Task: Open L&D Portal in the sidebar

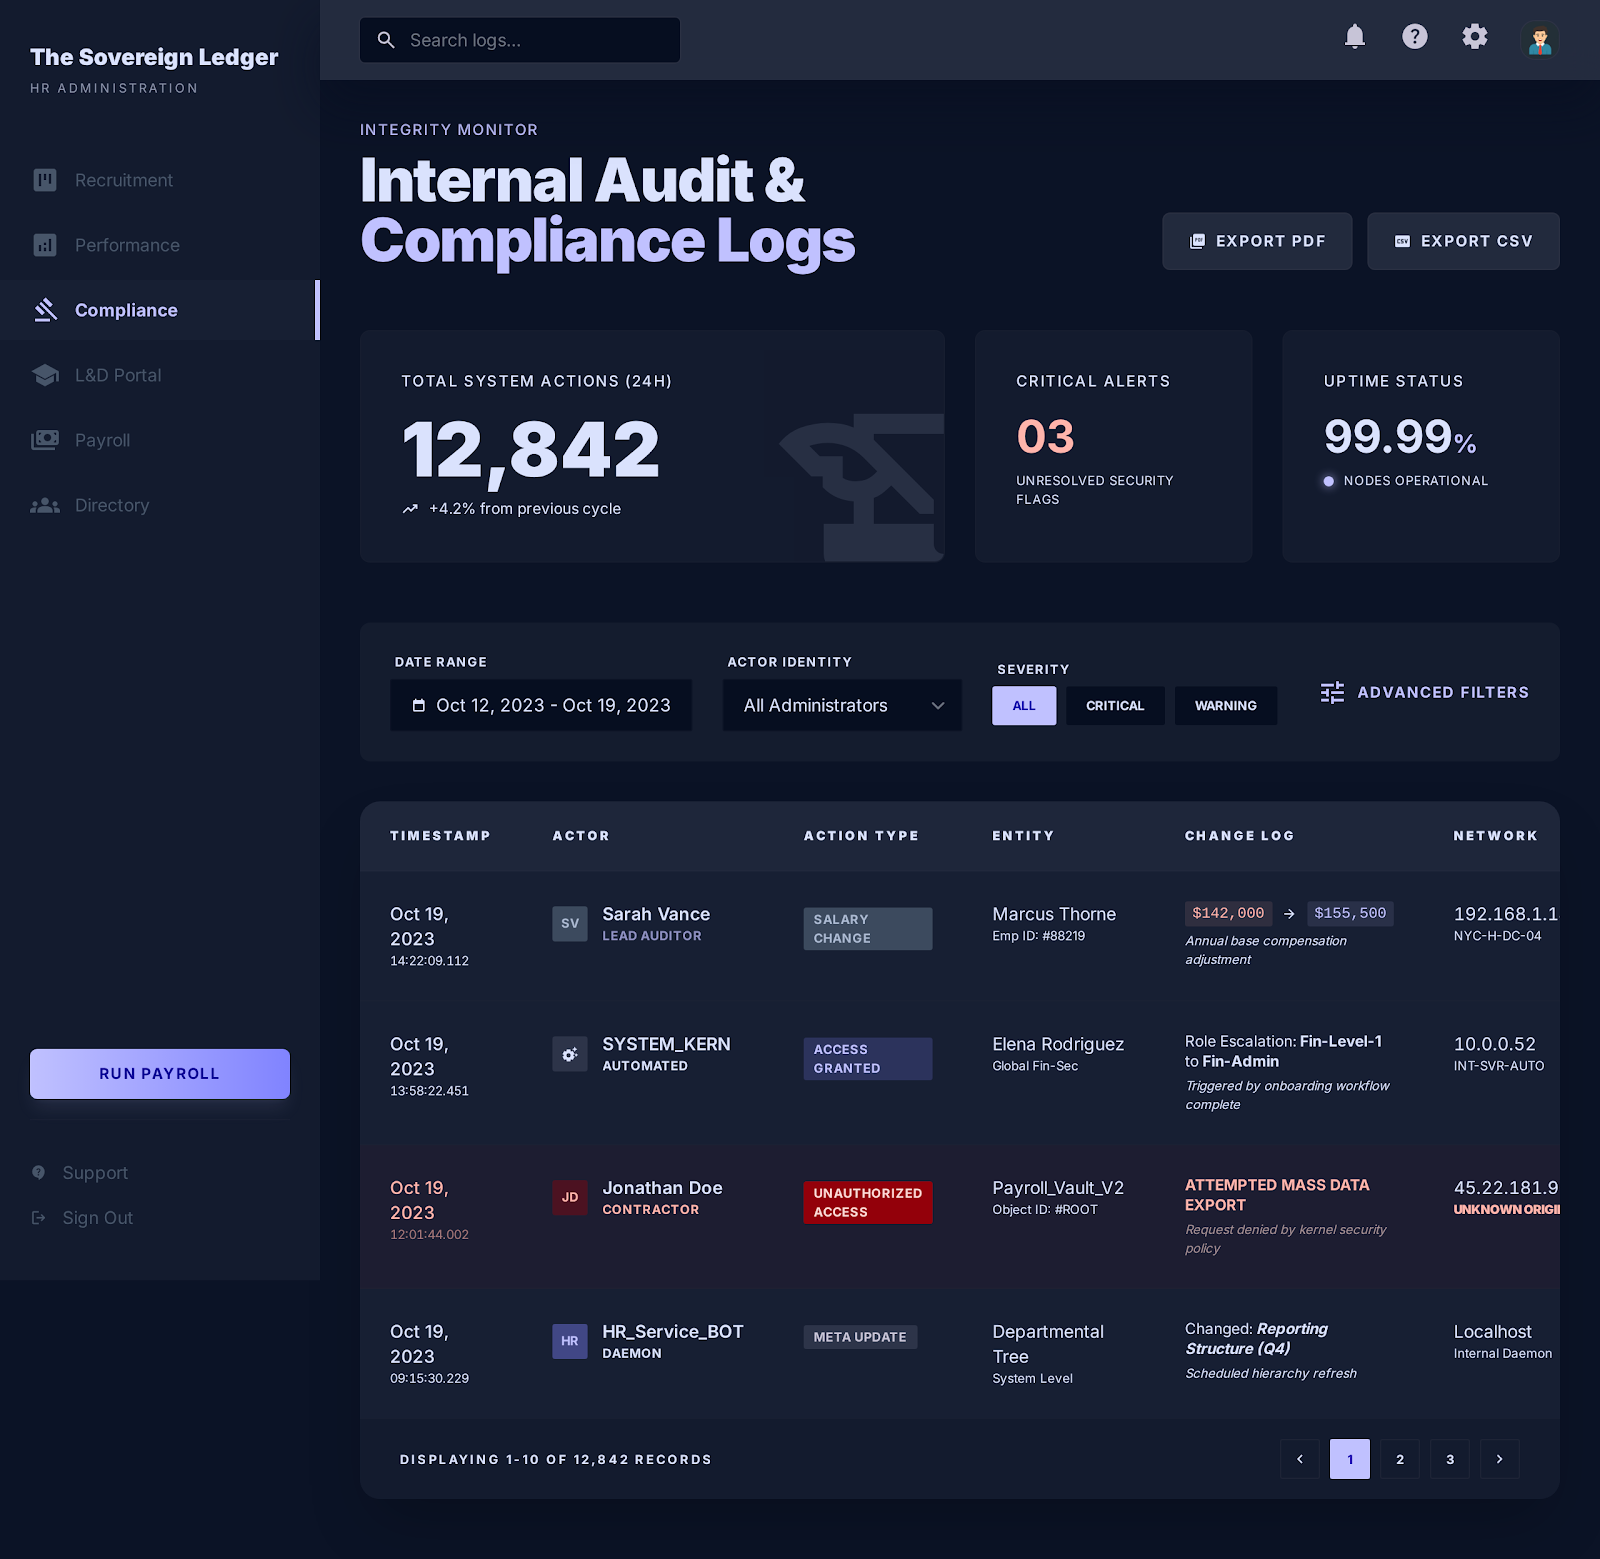Action: [x=160, y=375]
